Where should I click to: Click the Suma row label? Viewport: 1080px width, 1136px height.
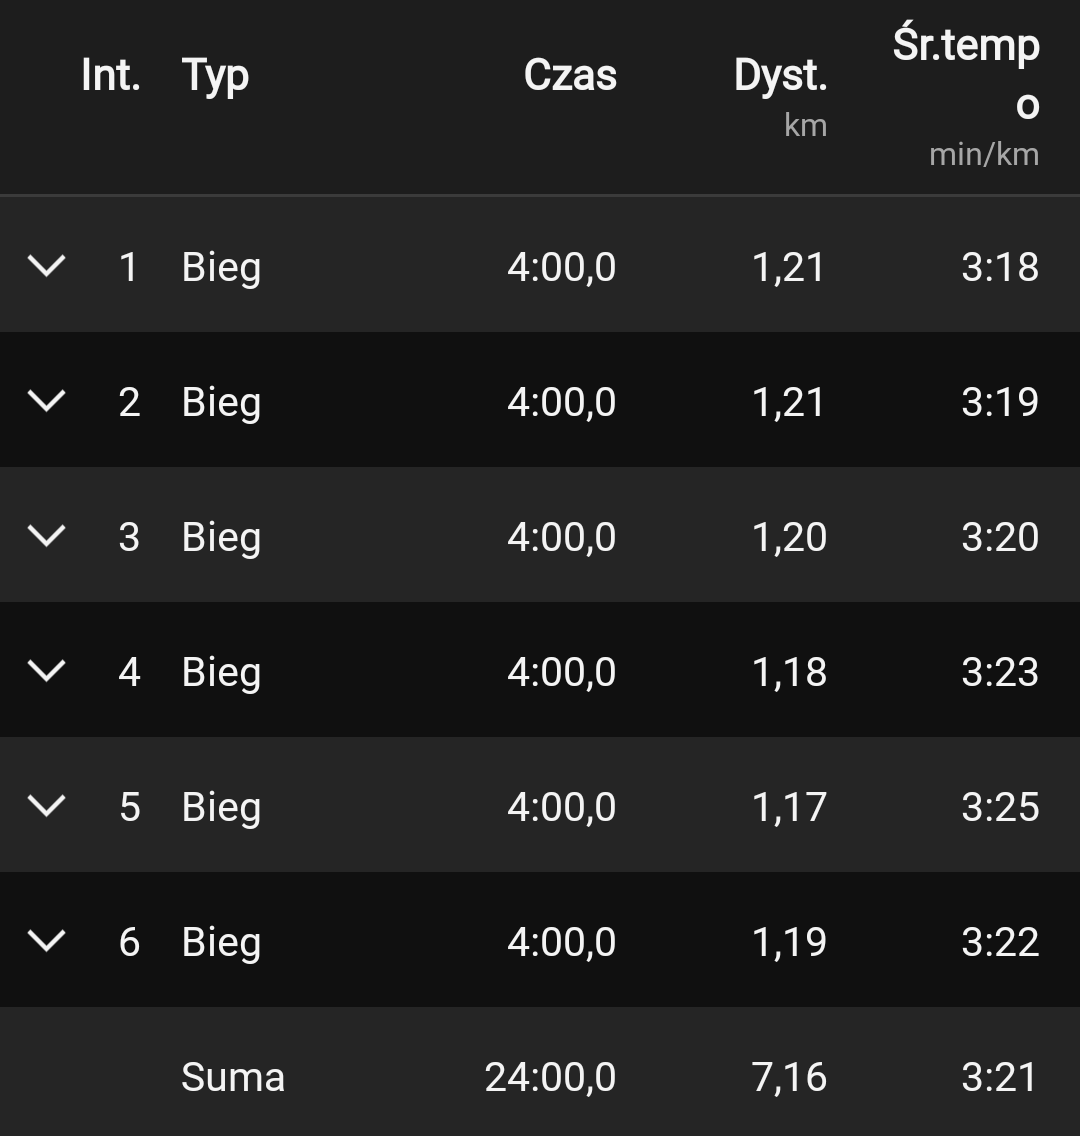pyautogui.click(x=233, y=1077)
